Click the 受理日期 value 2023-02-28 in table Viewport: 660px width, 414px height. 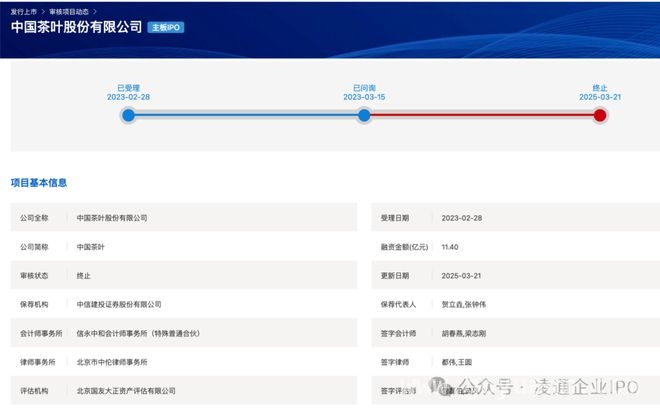[462, 218]
